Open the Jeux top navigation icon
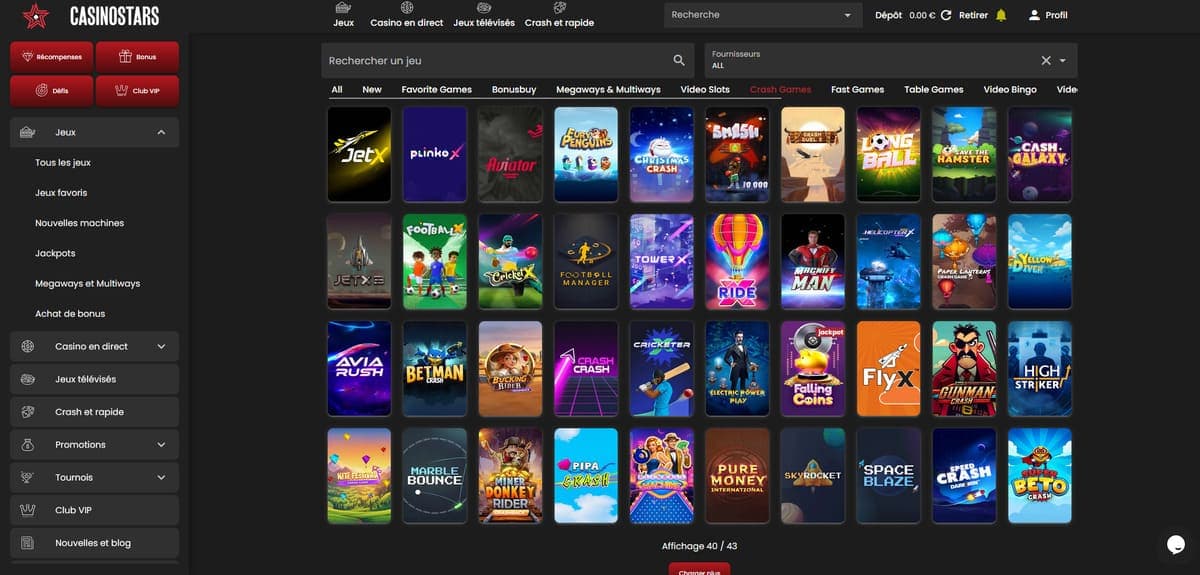This screenshot has width=1200, height=575. pyautogui.click(x=343, y=8)
